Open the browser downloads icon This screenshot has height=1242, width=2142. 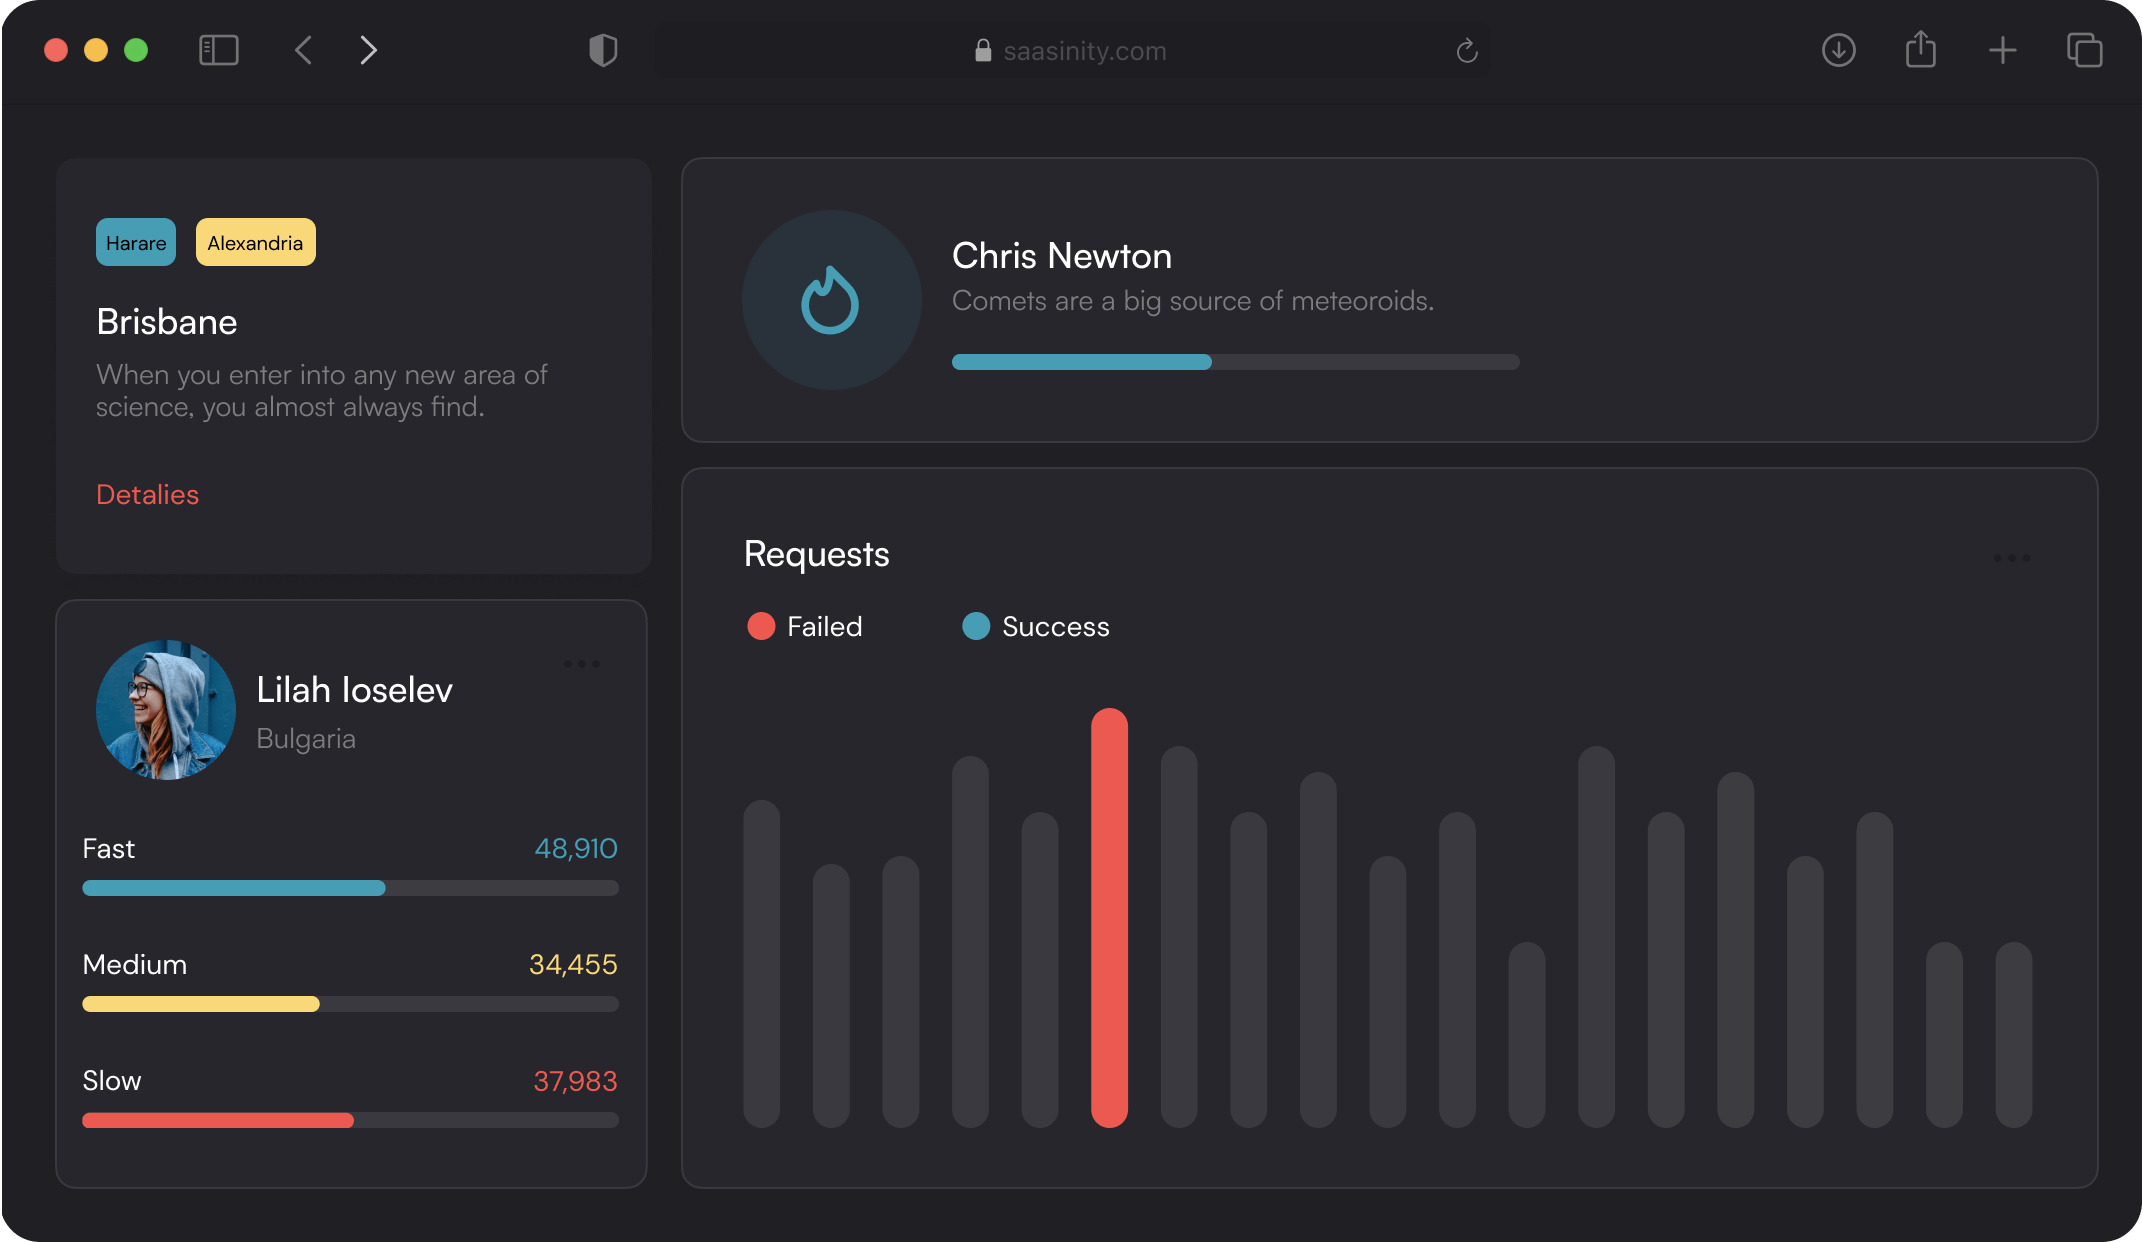coord(1838,50)
